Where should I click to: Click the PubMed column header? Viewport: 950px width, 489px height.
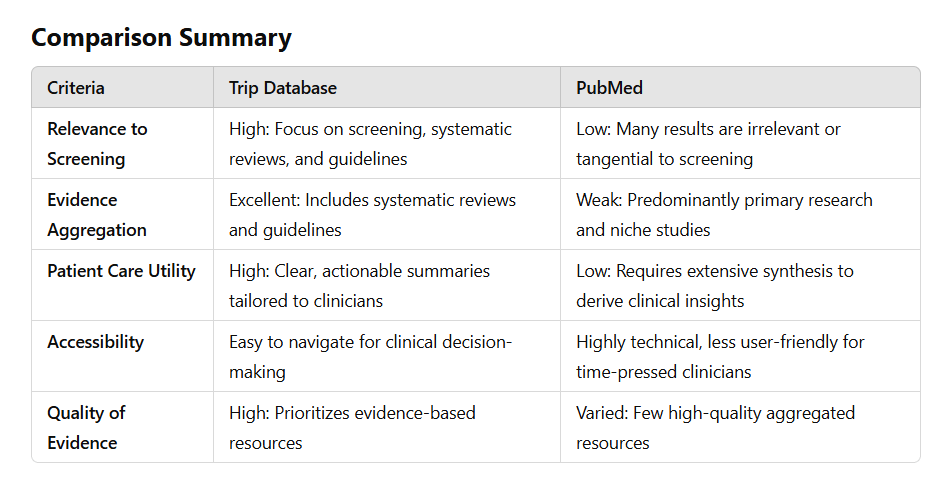pos(609,88)
